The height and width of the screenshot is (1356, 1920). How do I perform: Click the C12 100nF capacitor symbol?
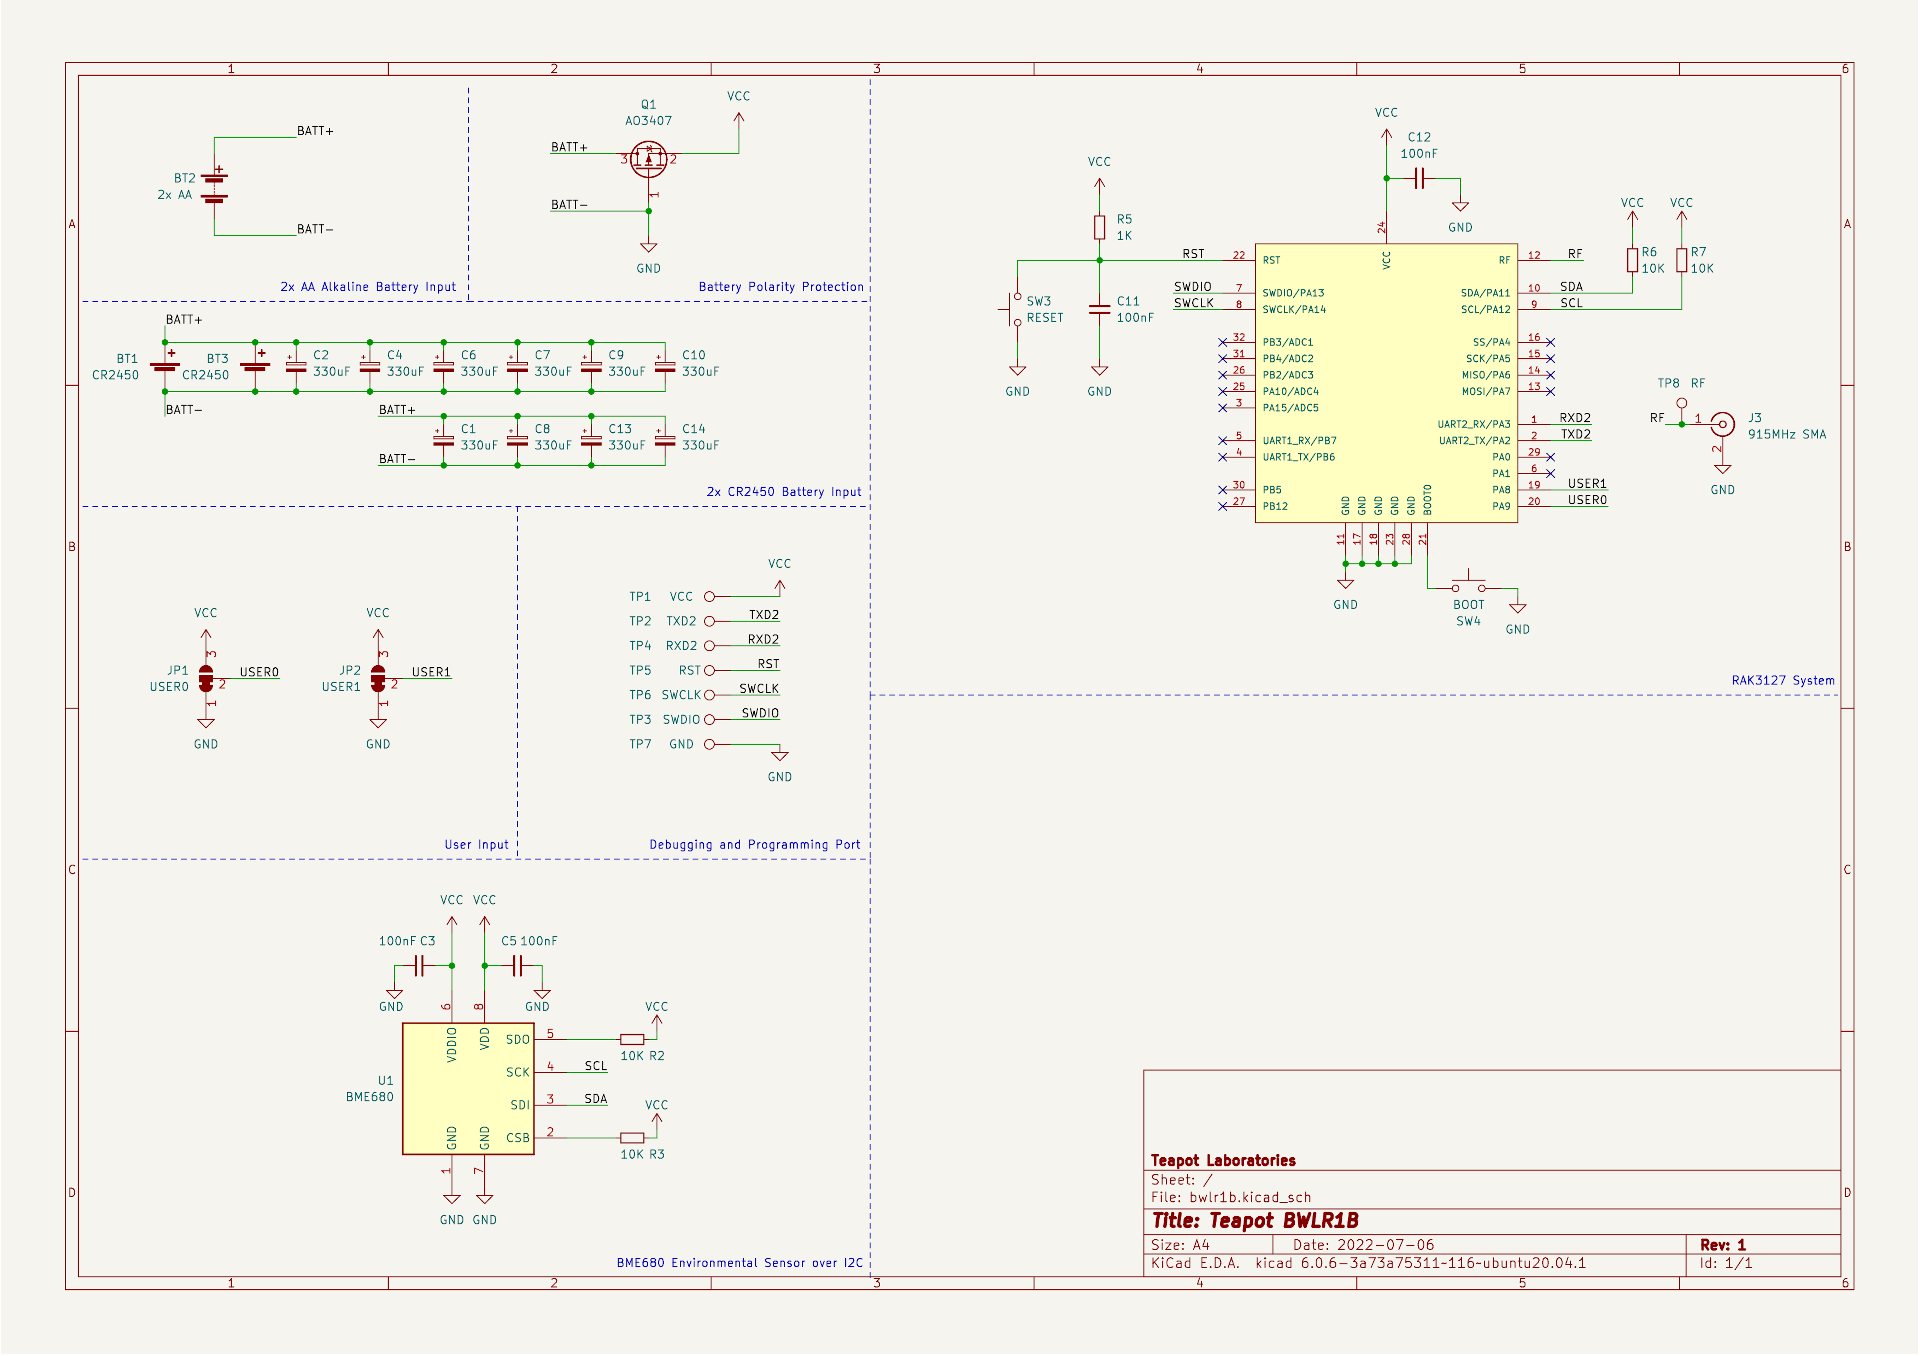click(1418, 179)
